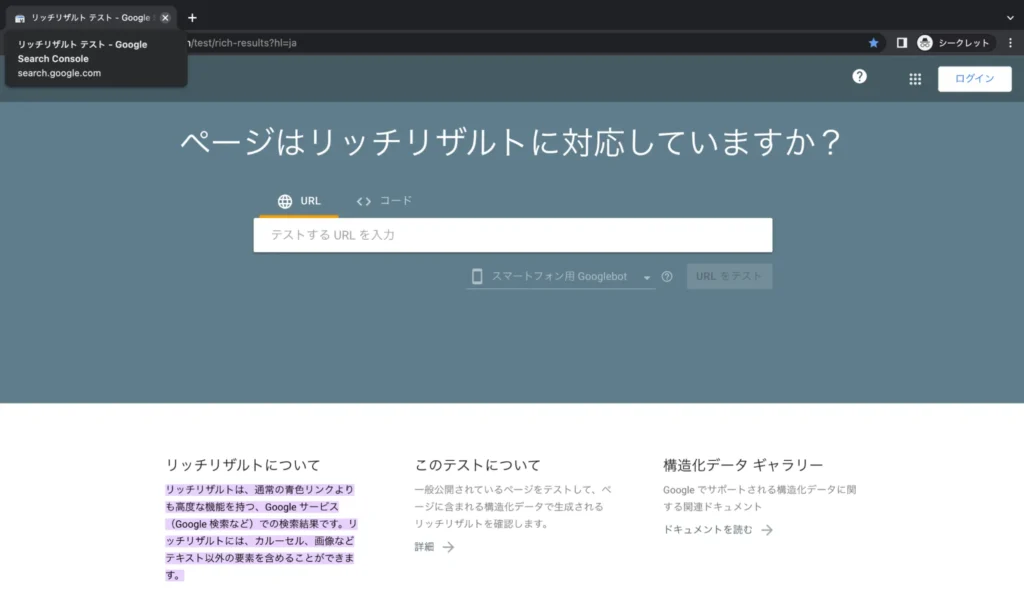Open the side panel icon in browser toolbar
Screen dimensions: 1024x590
[x=901, y=43]
